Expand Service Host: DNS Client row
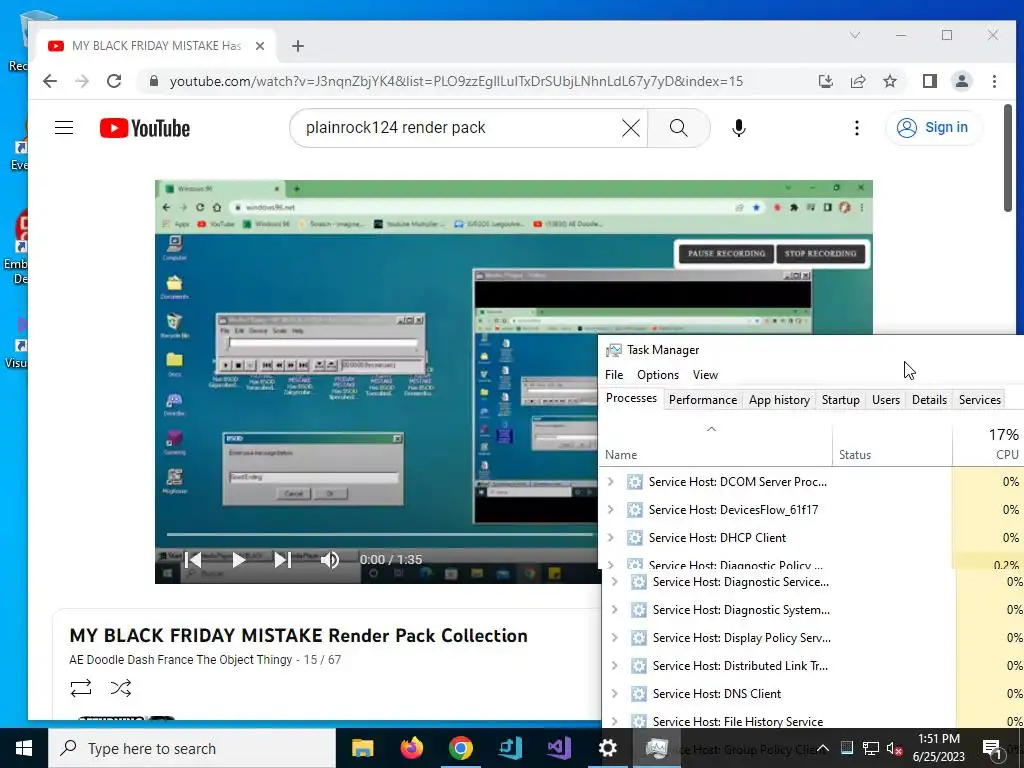 (x=615, y=694)
